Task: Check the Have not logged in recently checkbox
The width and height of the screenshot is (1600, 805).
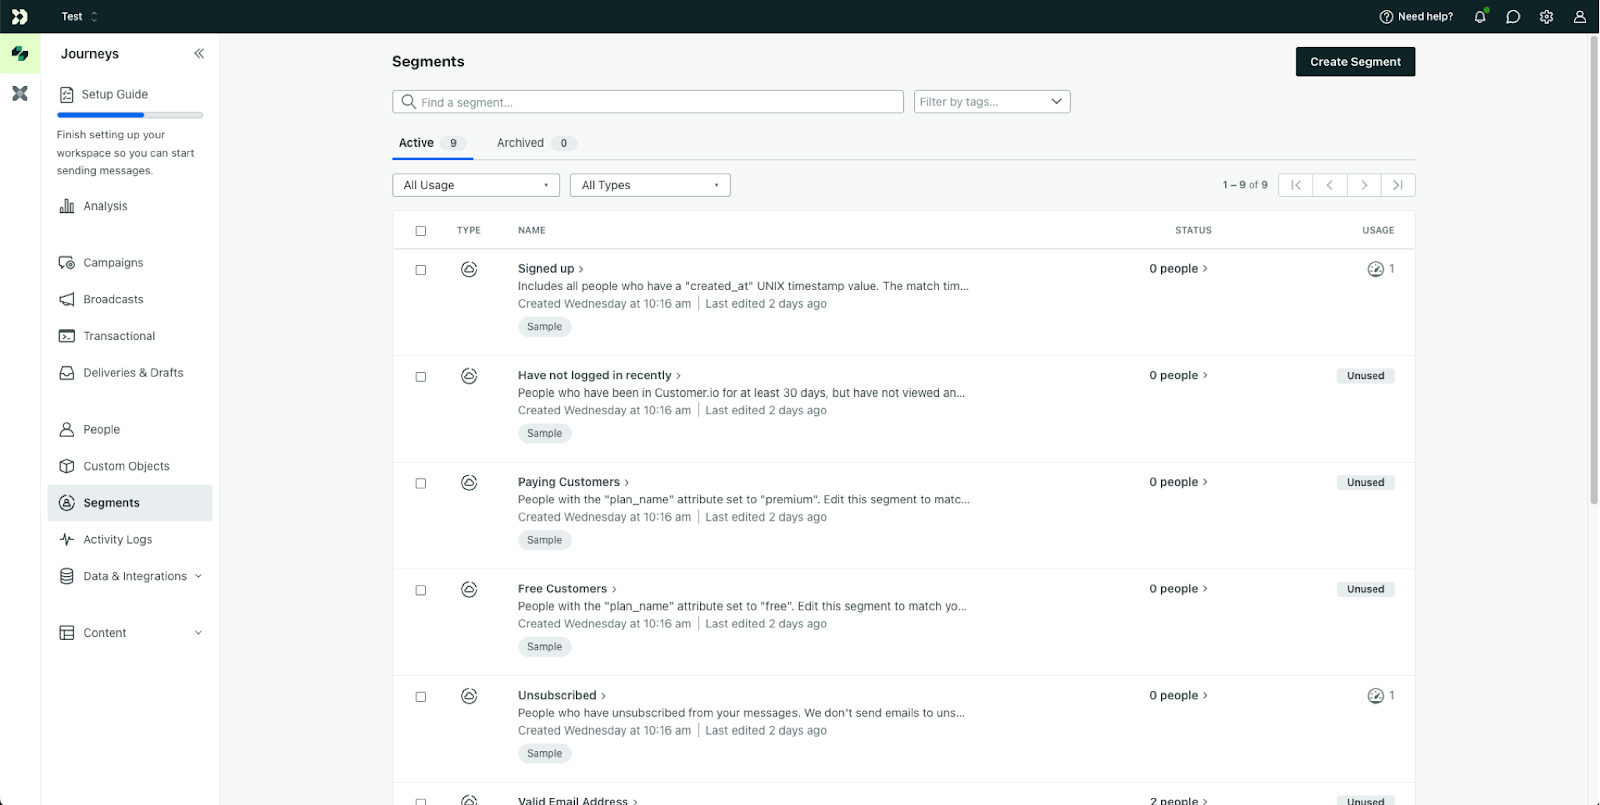Action: coord(421,377)
